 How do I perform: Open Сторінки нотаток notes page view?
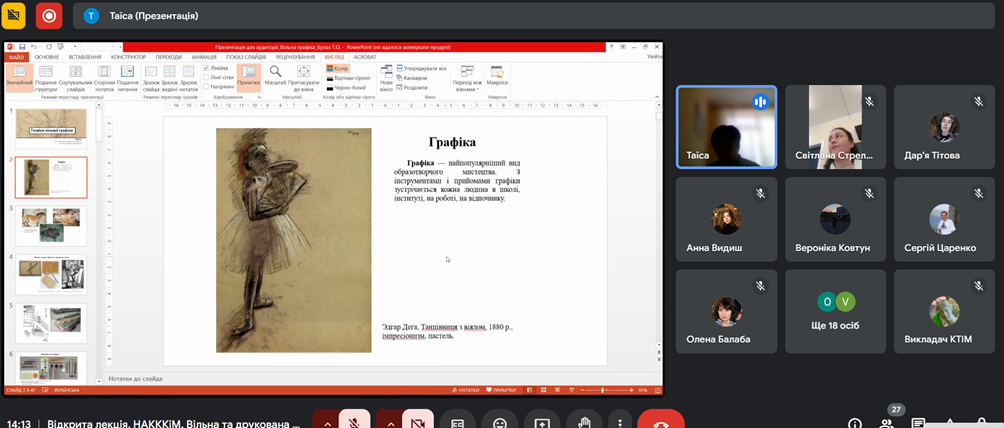click(104, 78)
